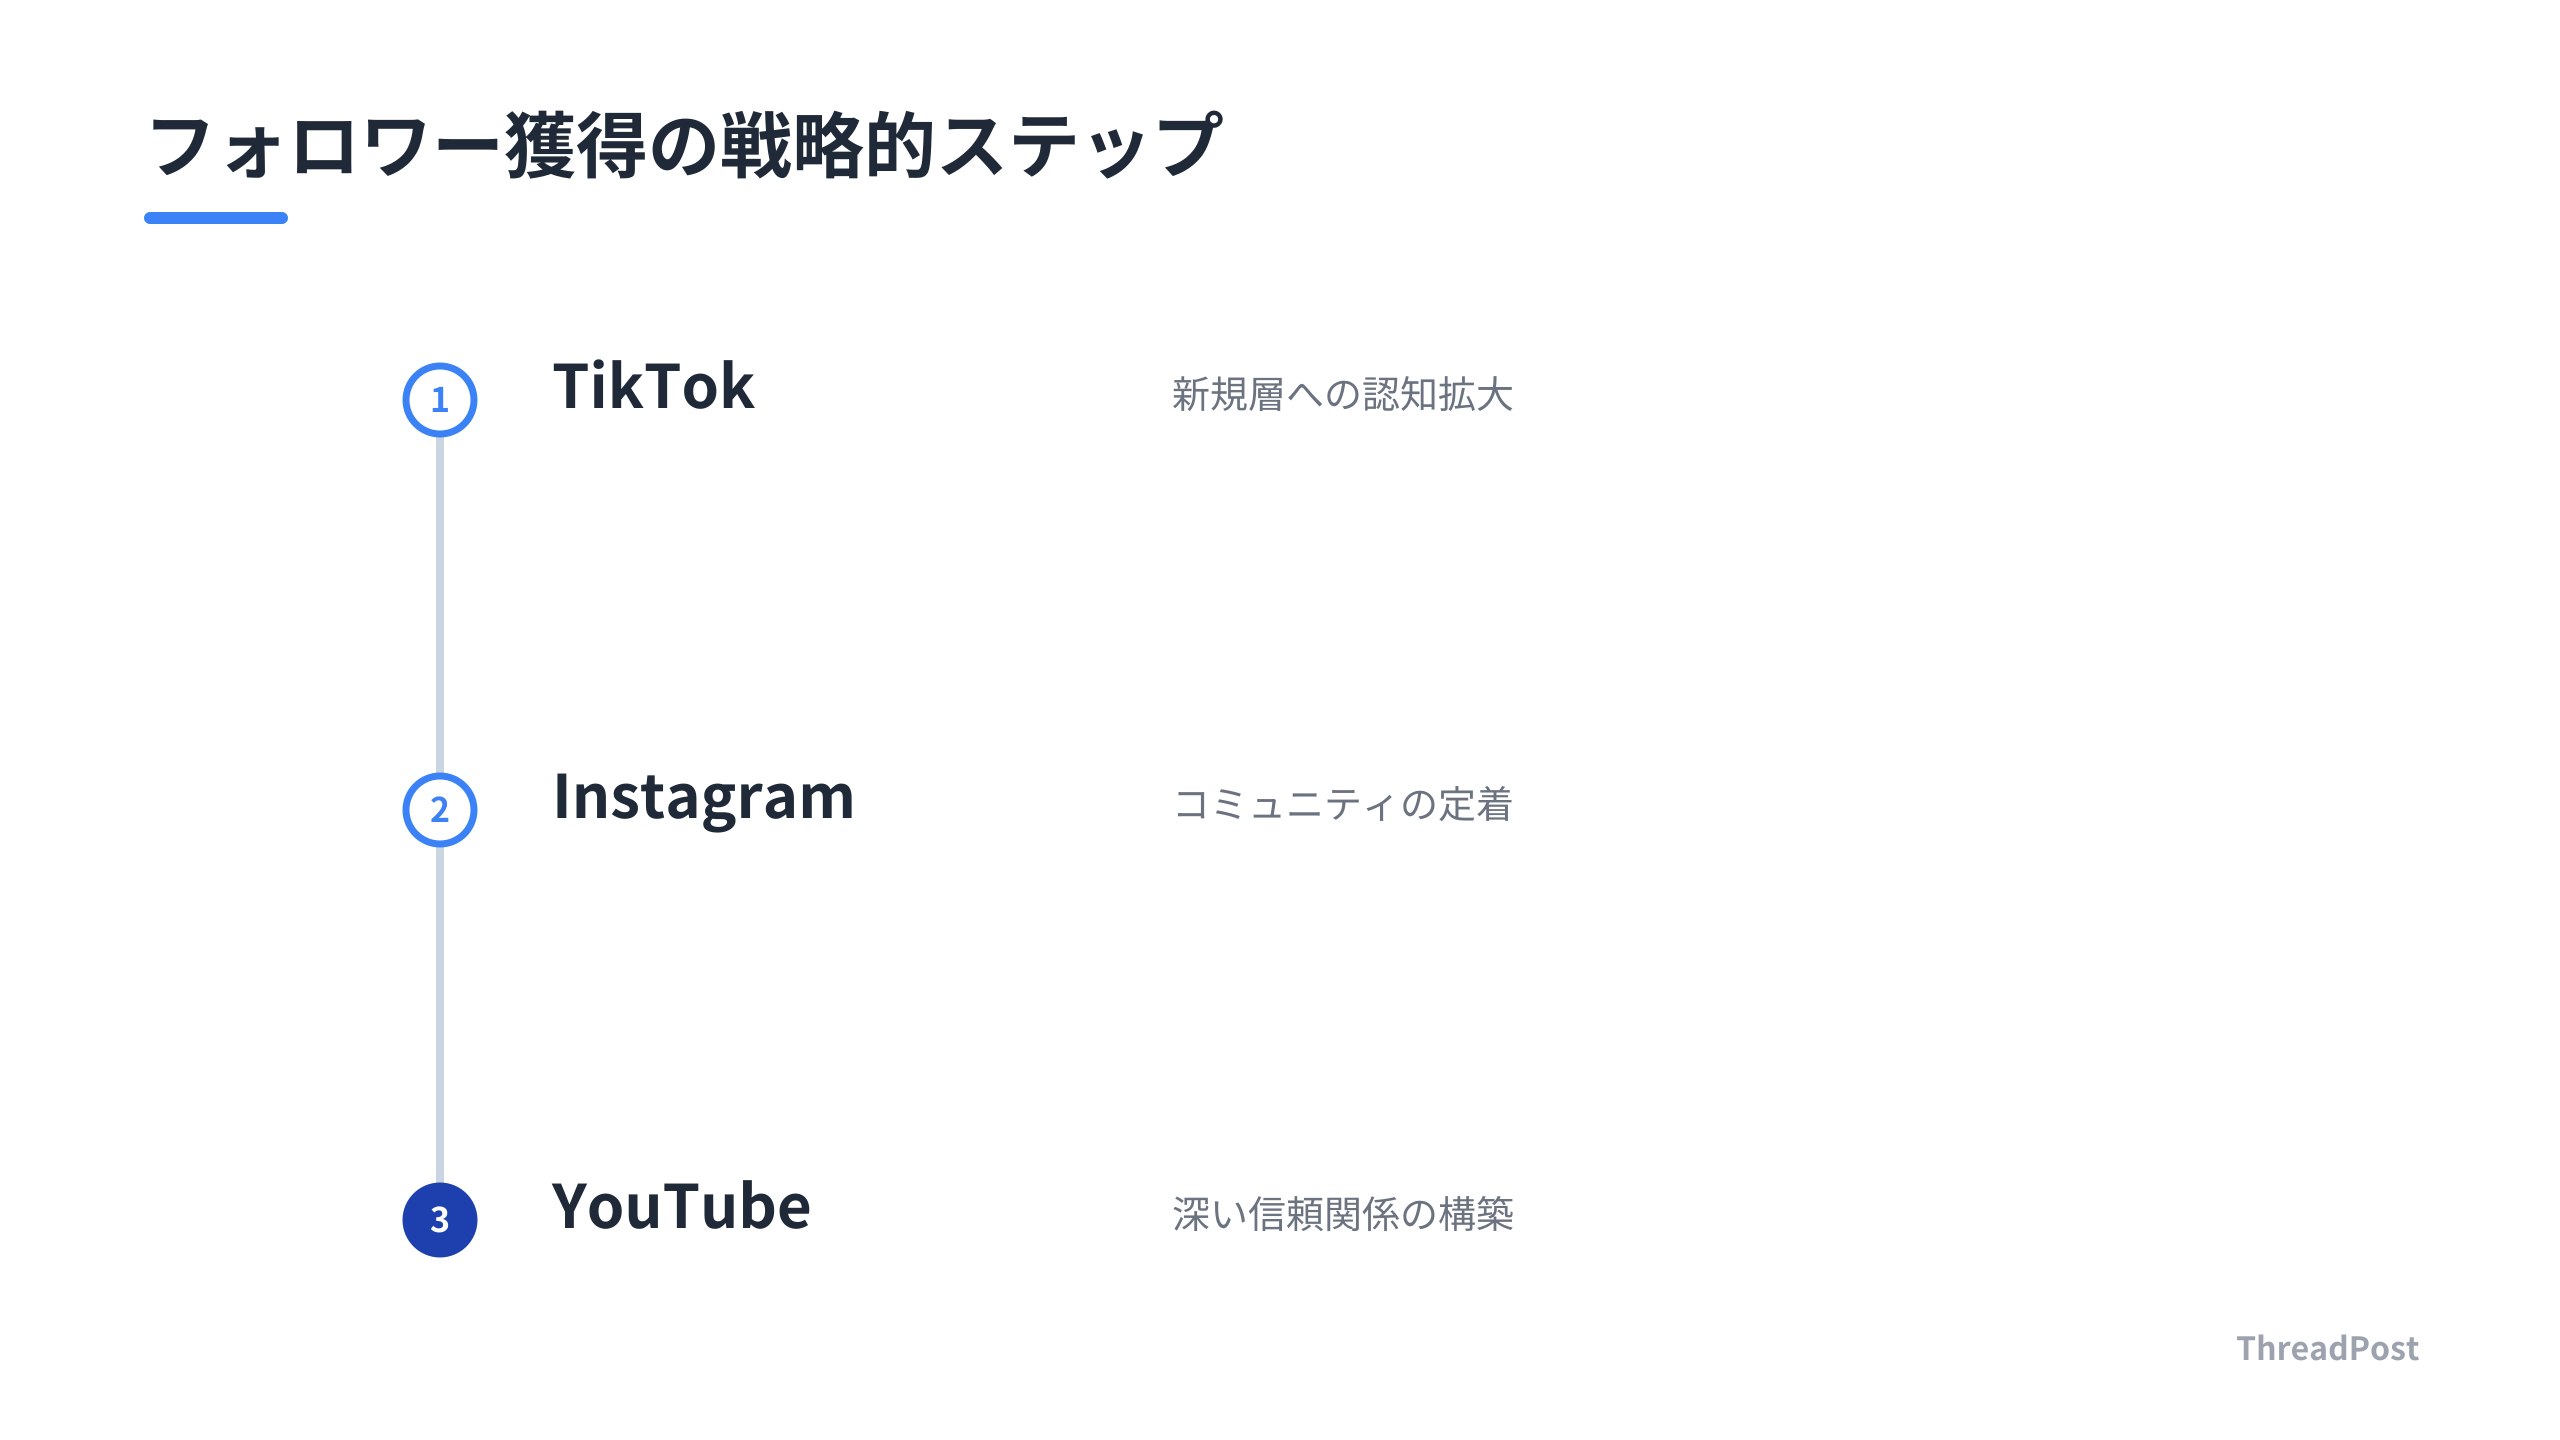Image resolution: width=2560 pixels, height=1440 pixels.
Task: Click the blue underline accent bar
Action: pyautogui.click(x=216, y=218)
